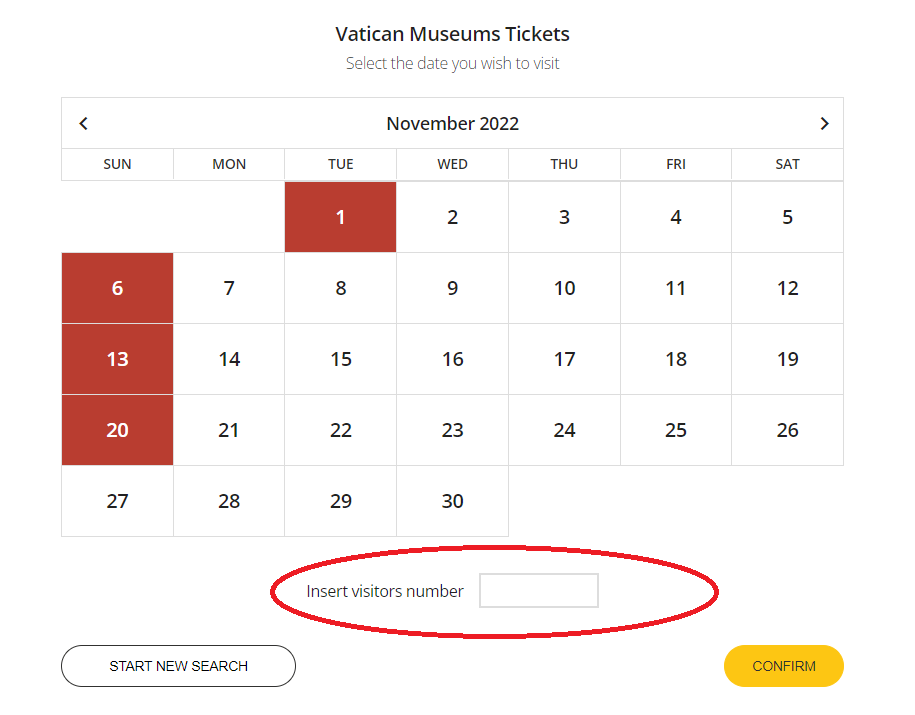Select November 21 on the calendar
This screenshot has width=915, height=715.
pos(229,430)
